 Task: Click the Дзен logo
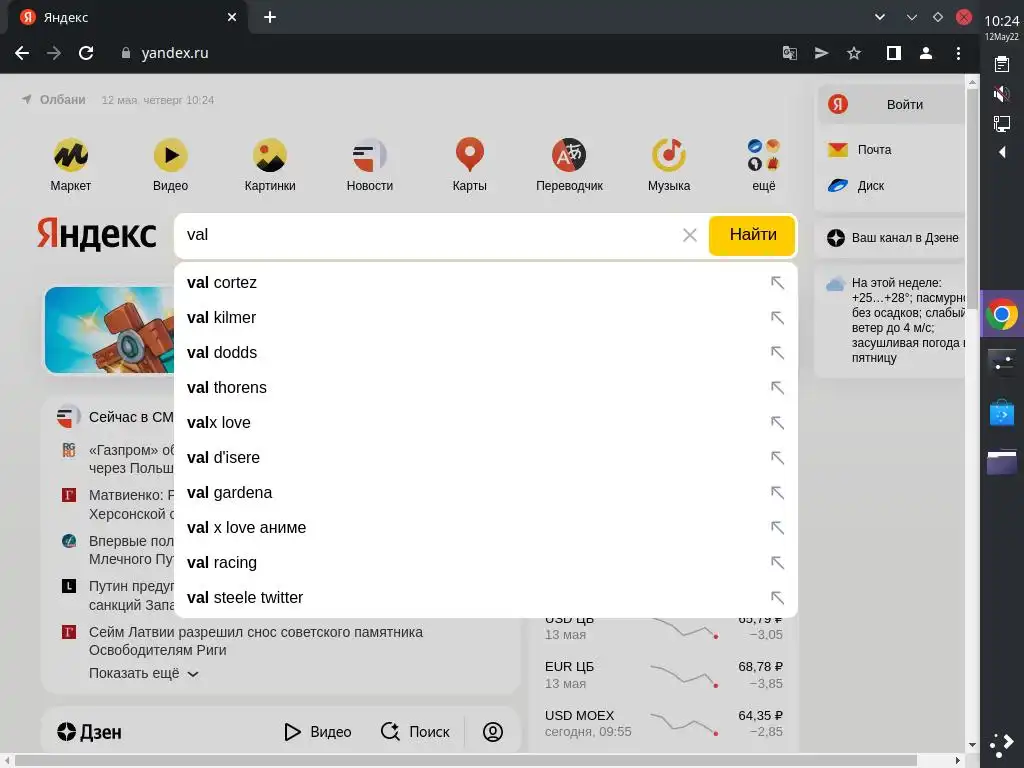click(x=89, y=732)
